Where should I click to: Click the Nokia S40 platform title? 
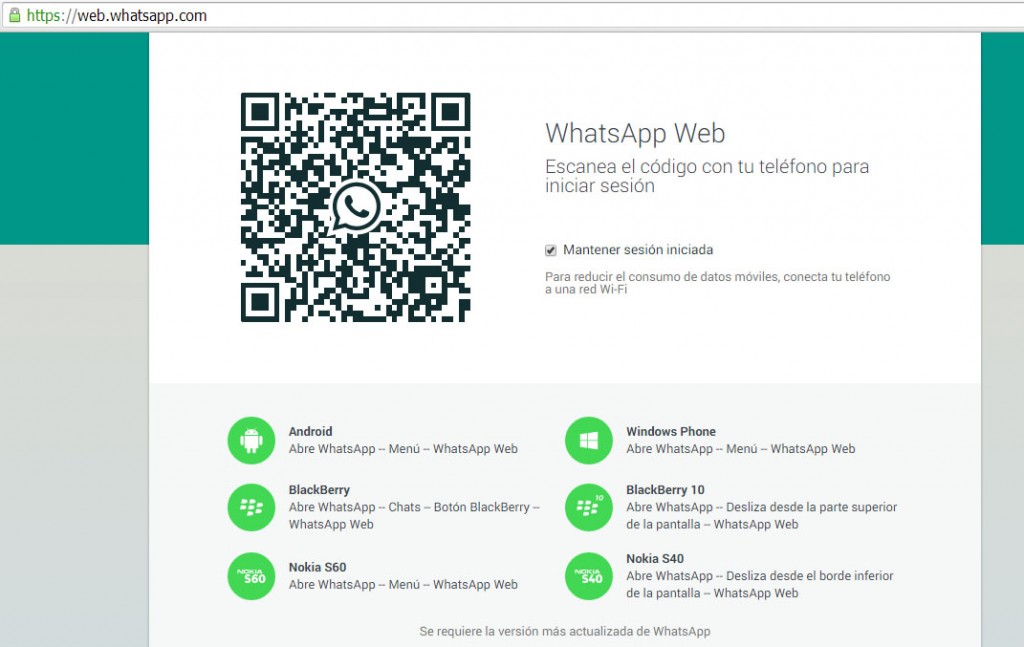(655, 559)
